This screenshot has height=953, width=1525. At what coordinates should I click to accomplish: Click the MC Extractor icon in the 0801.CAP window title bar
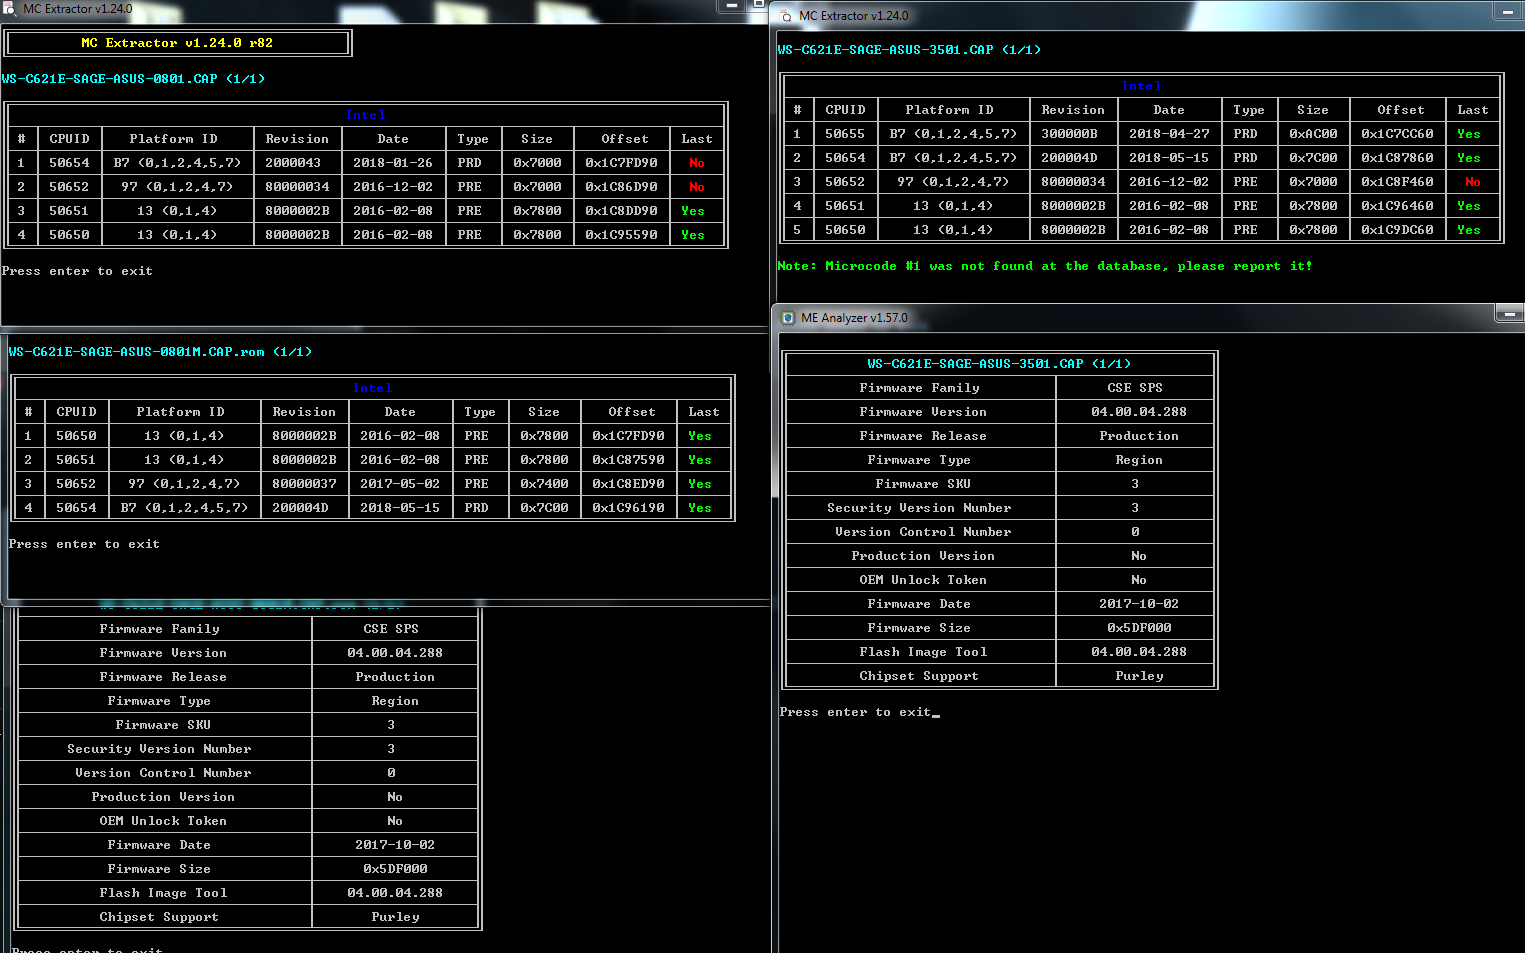point(9,8)
